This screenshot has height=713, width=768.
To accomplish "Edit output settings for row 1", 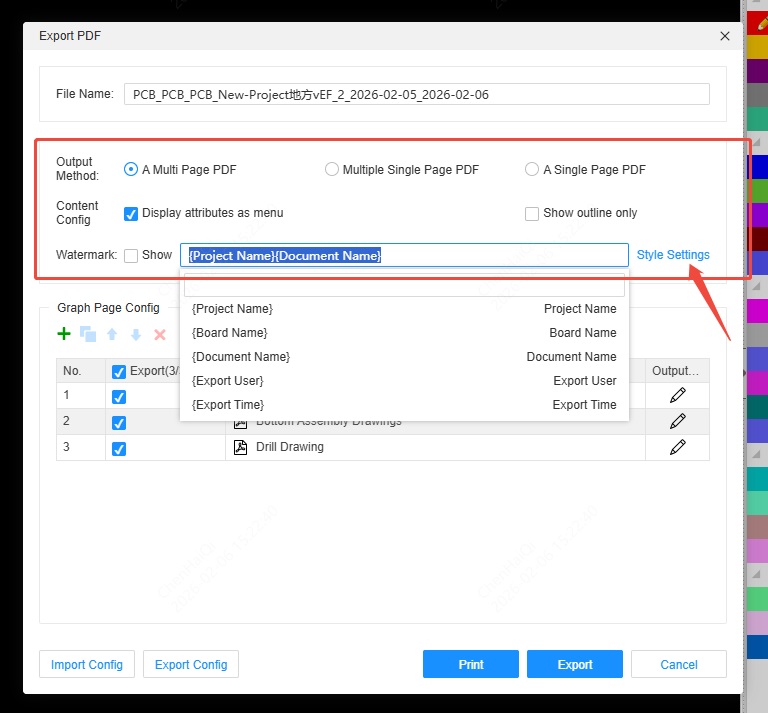I will (x=677, y=396).
